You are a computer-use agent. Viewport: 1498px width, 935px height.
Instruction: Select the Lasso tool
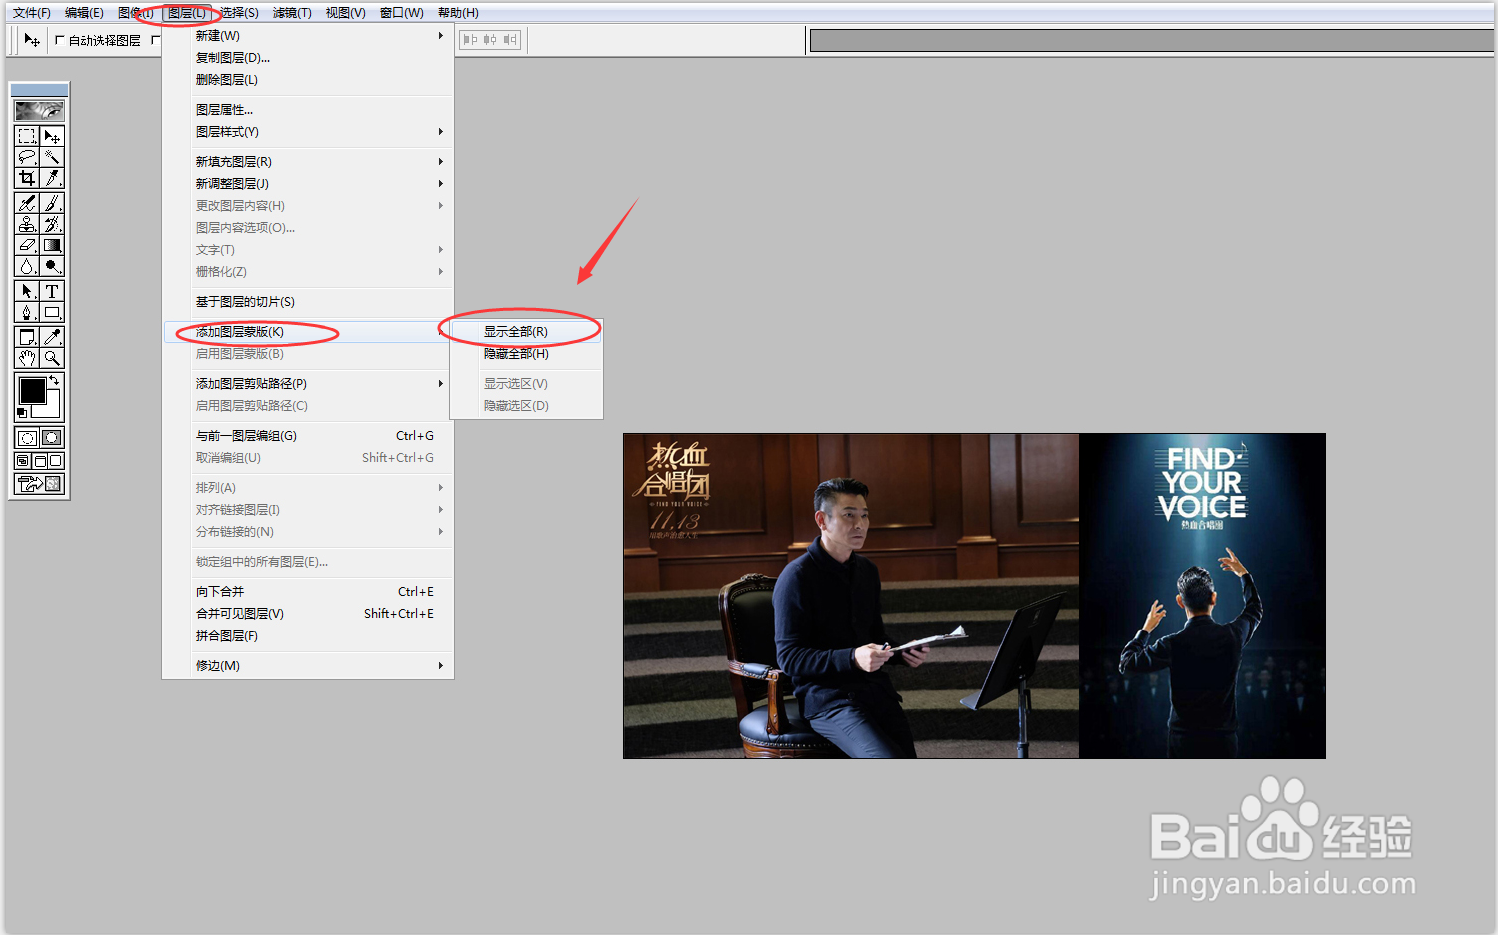(x=27, y=157)
